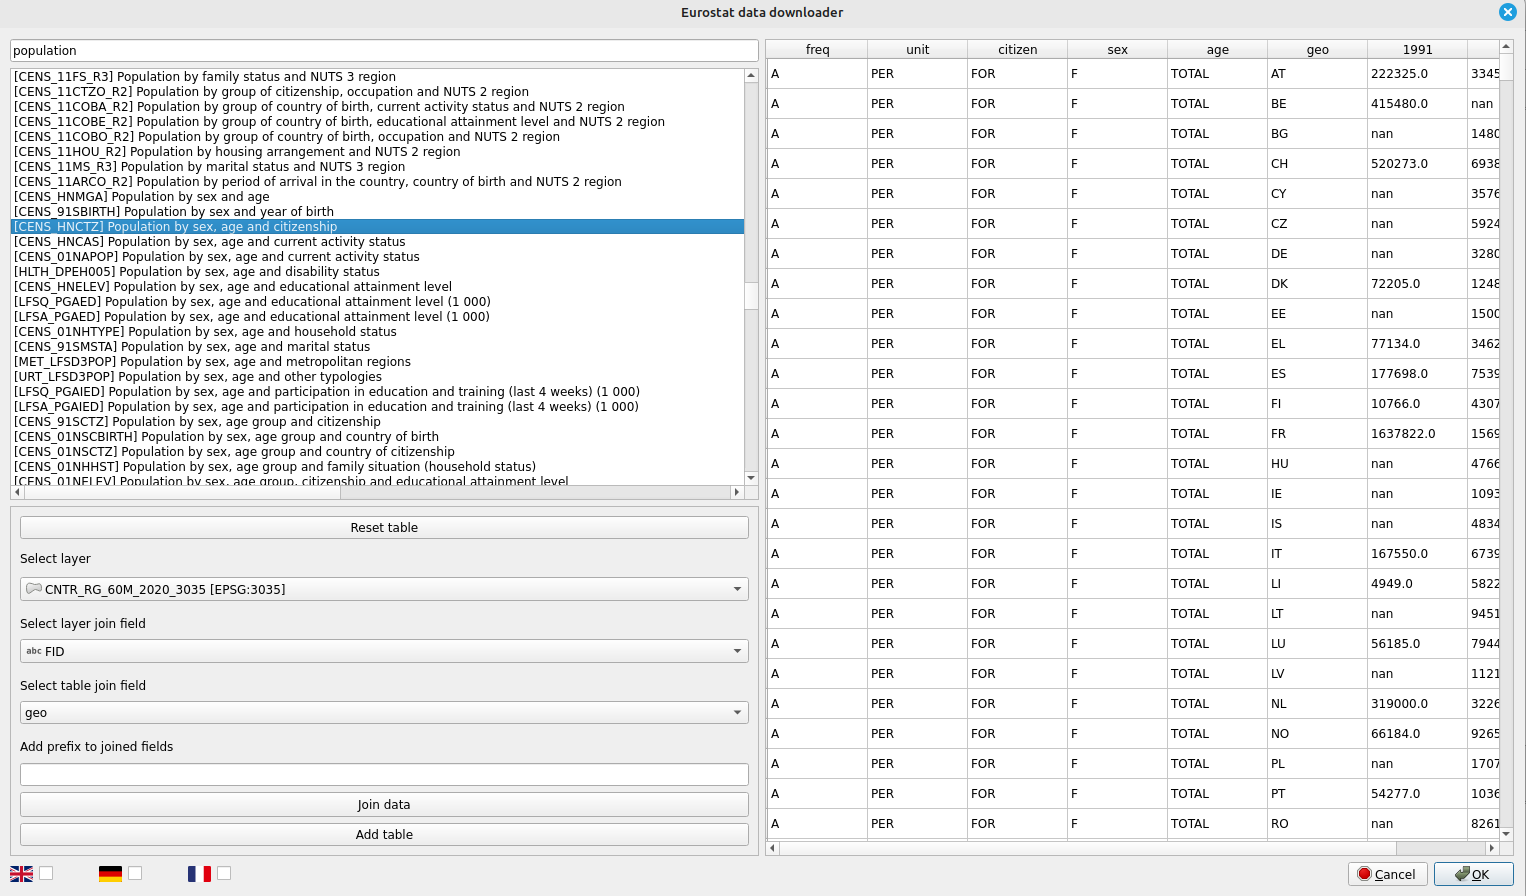The image size is (1526, 896).
Task: Focus the population search field
Action: [384, 50]
